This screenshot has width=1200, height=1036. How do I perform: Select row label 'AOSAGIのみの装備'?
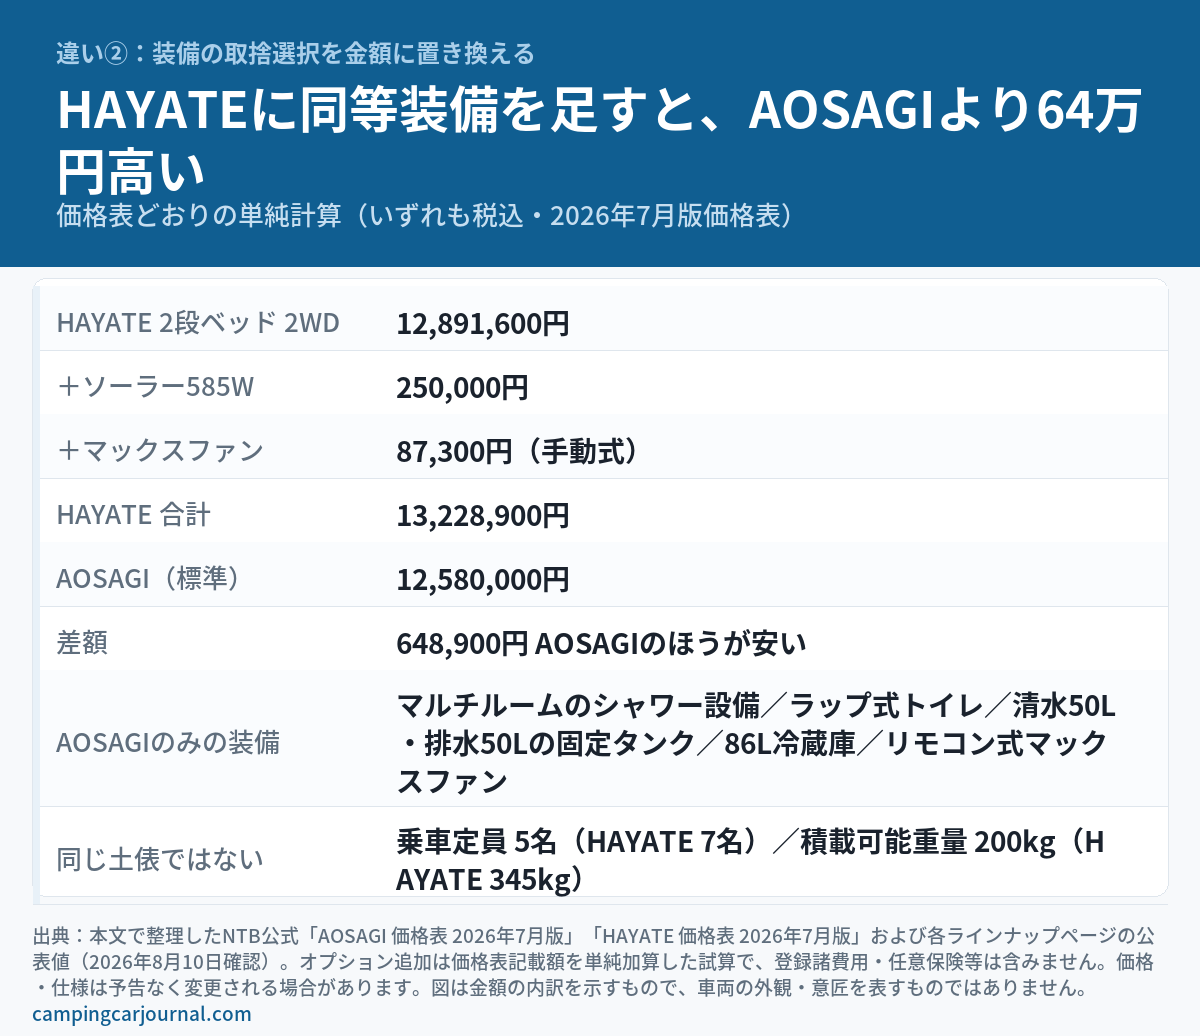pos(168,743)
